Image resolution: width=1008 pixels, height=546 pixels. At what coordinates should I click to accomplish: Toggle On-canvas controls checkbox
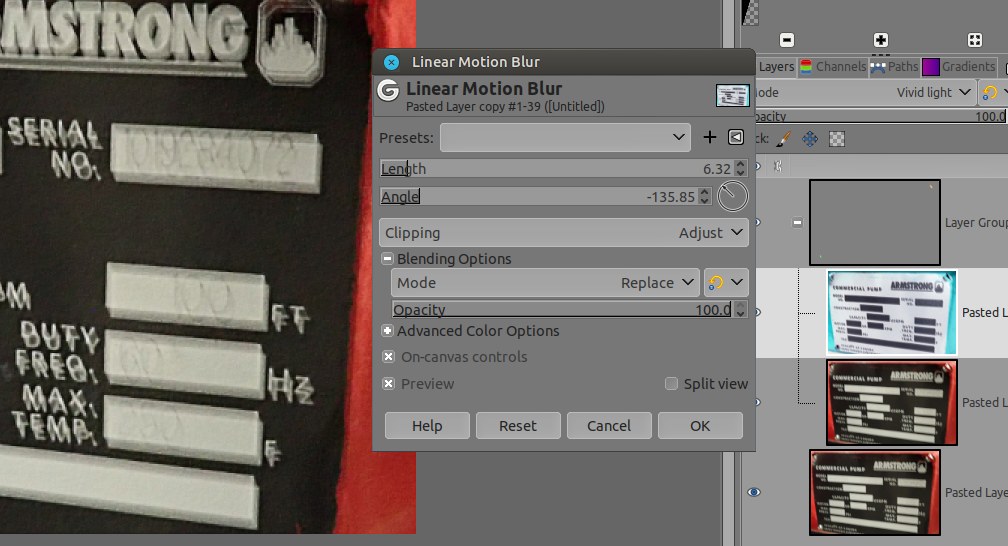point(388,356)
